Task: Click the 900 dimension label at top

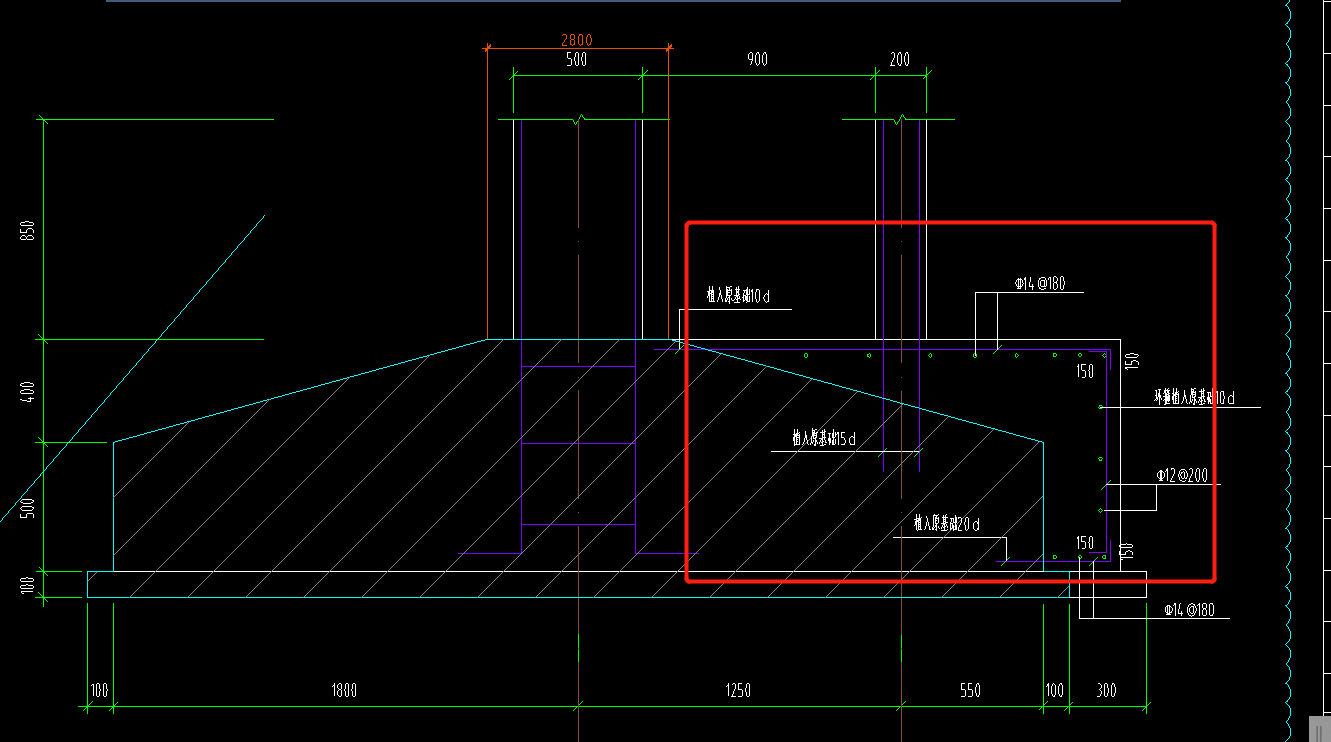Action: pos(757,60)
